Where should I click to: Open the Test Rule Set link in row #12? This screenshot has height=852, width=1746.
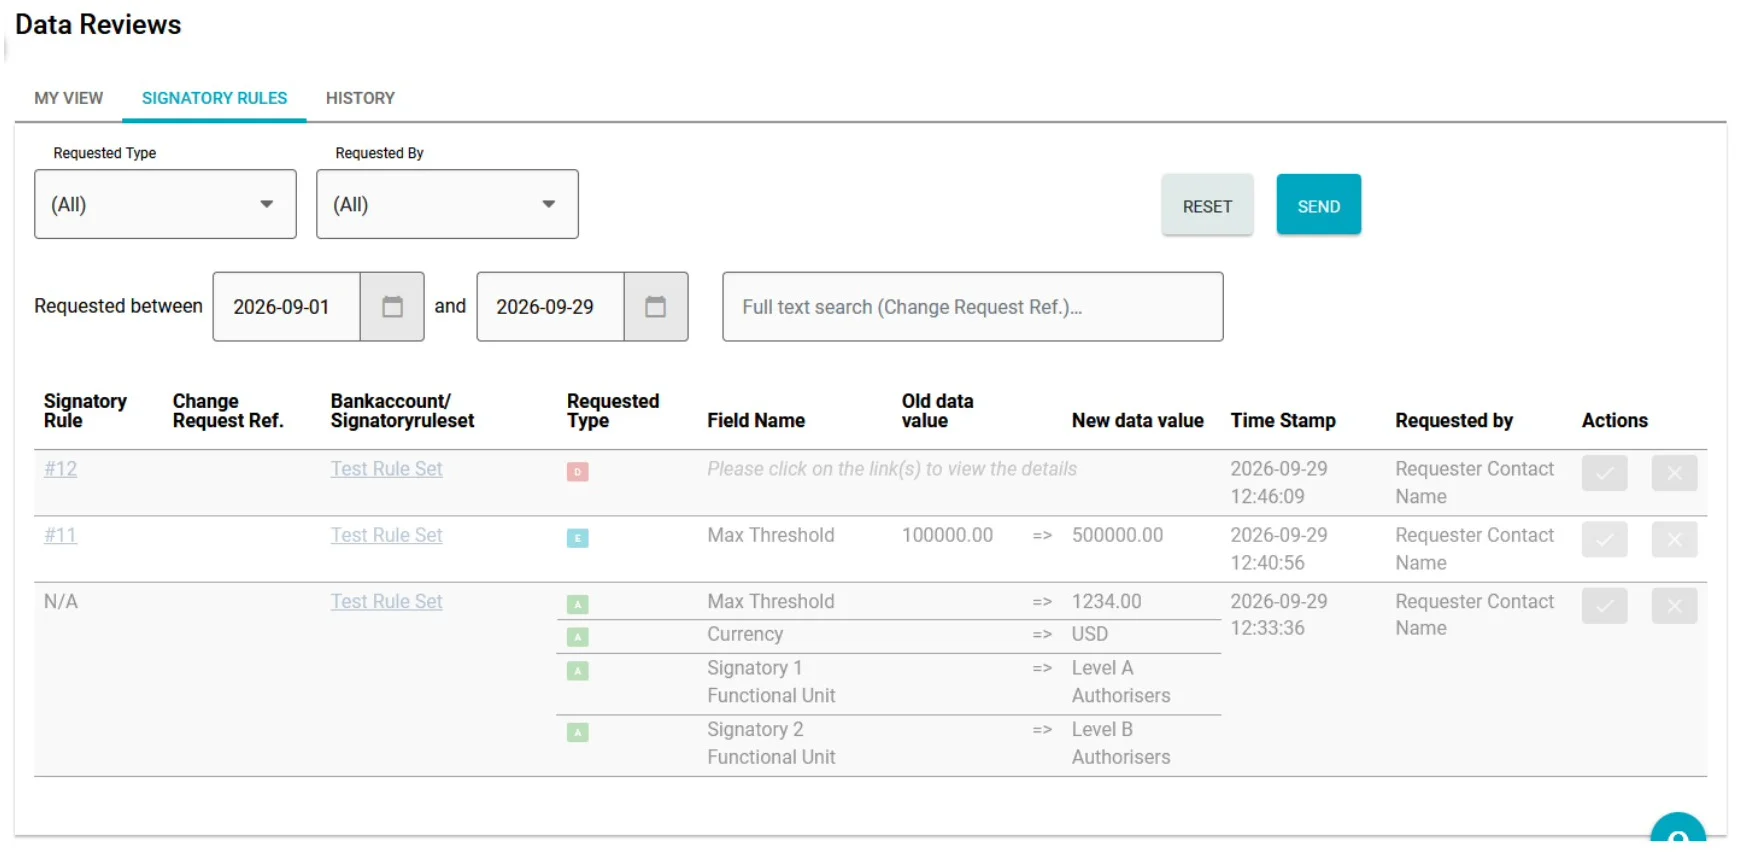point(386,469)
